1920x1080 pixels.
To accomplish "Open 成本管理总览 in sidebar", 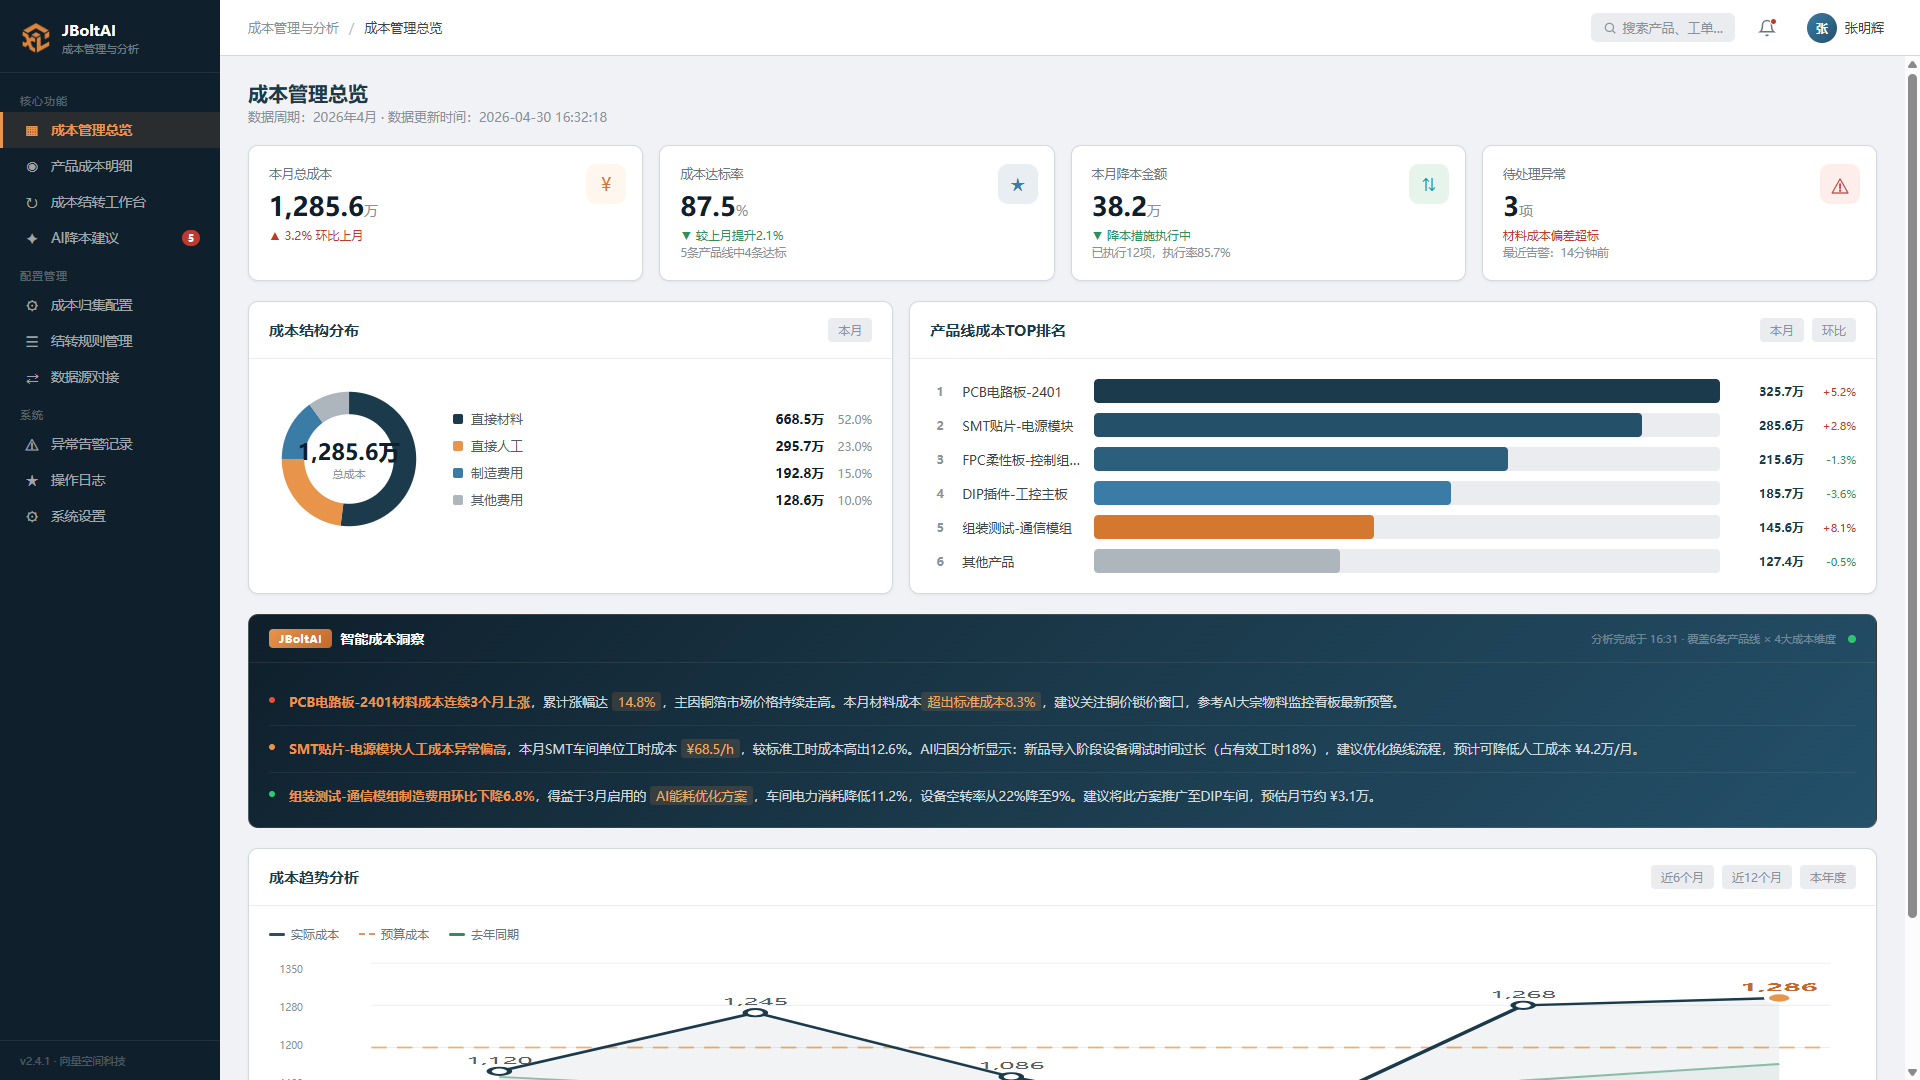I will pos(110,130).
